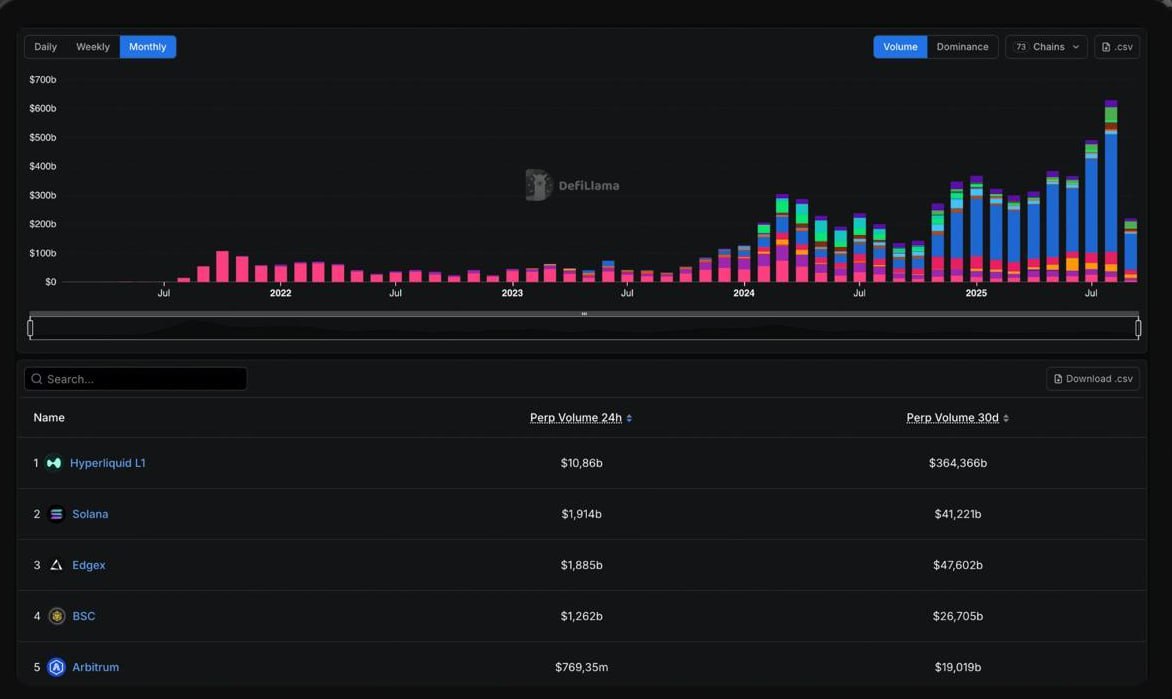Open the 73 Chains dropdown
This screenshot has width=1172, height=699.
point(1046,46)
